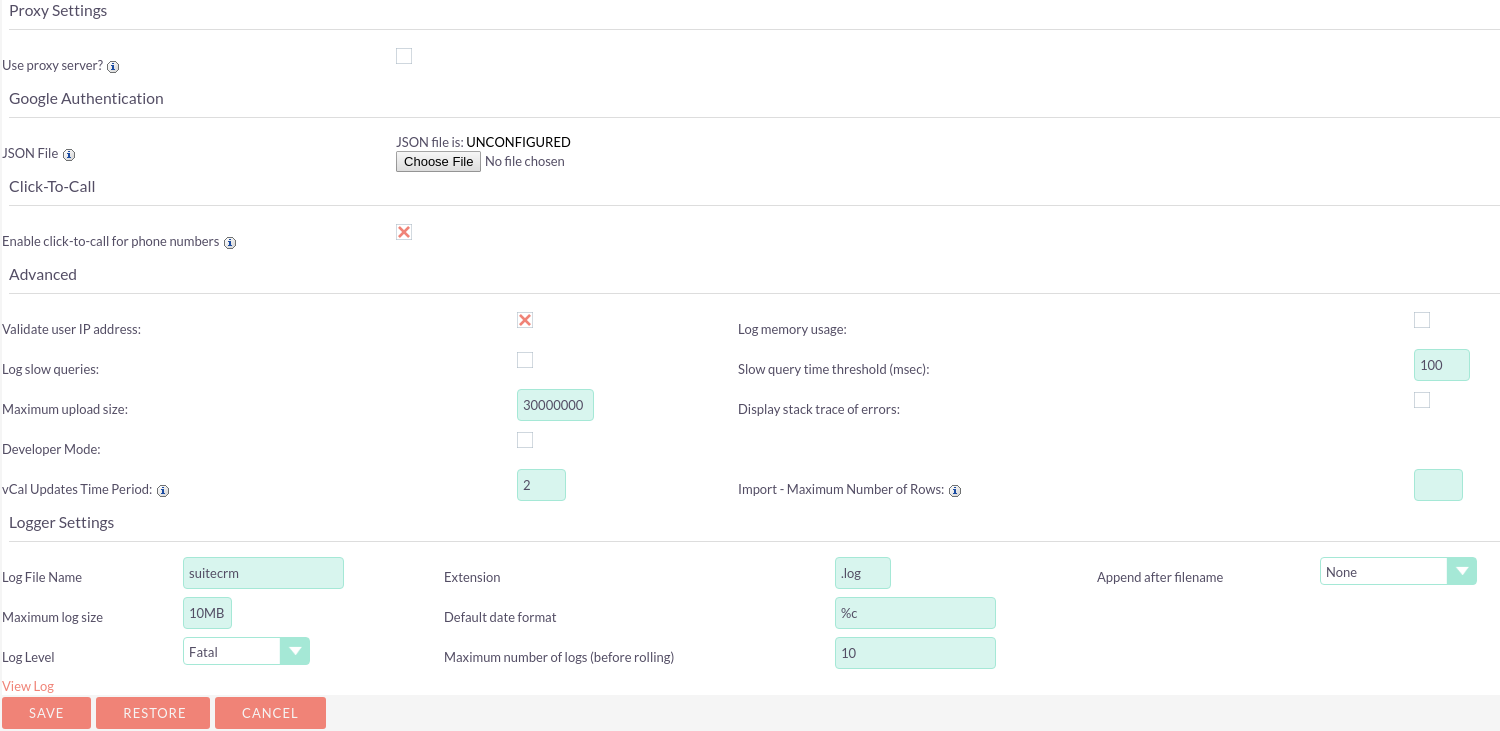Click Choose File to upload a JSON file

point(437,161)
